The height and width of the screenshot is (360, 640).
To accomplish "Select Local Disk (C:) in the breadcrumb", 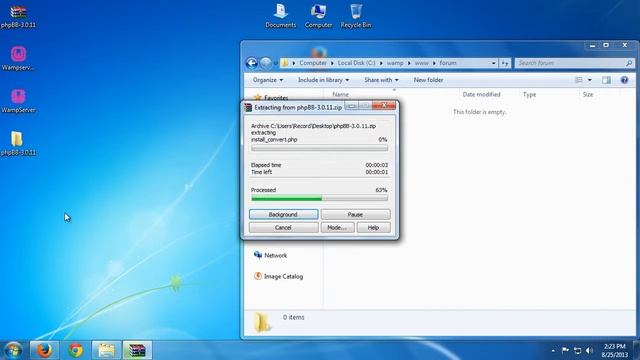I will pos(356,63).
